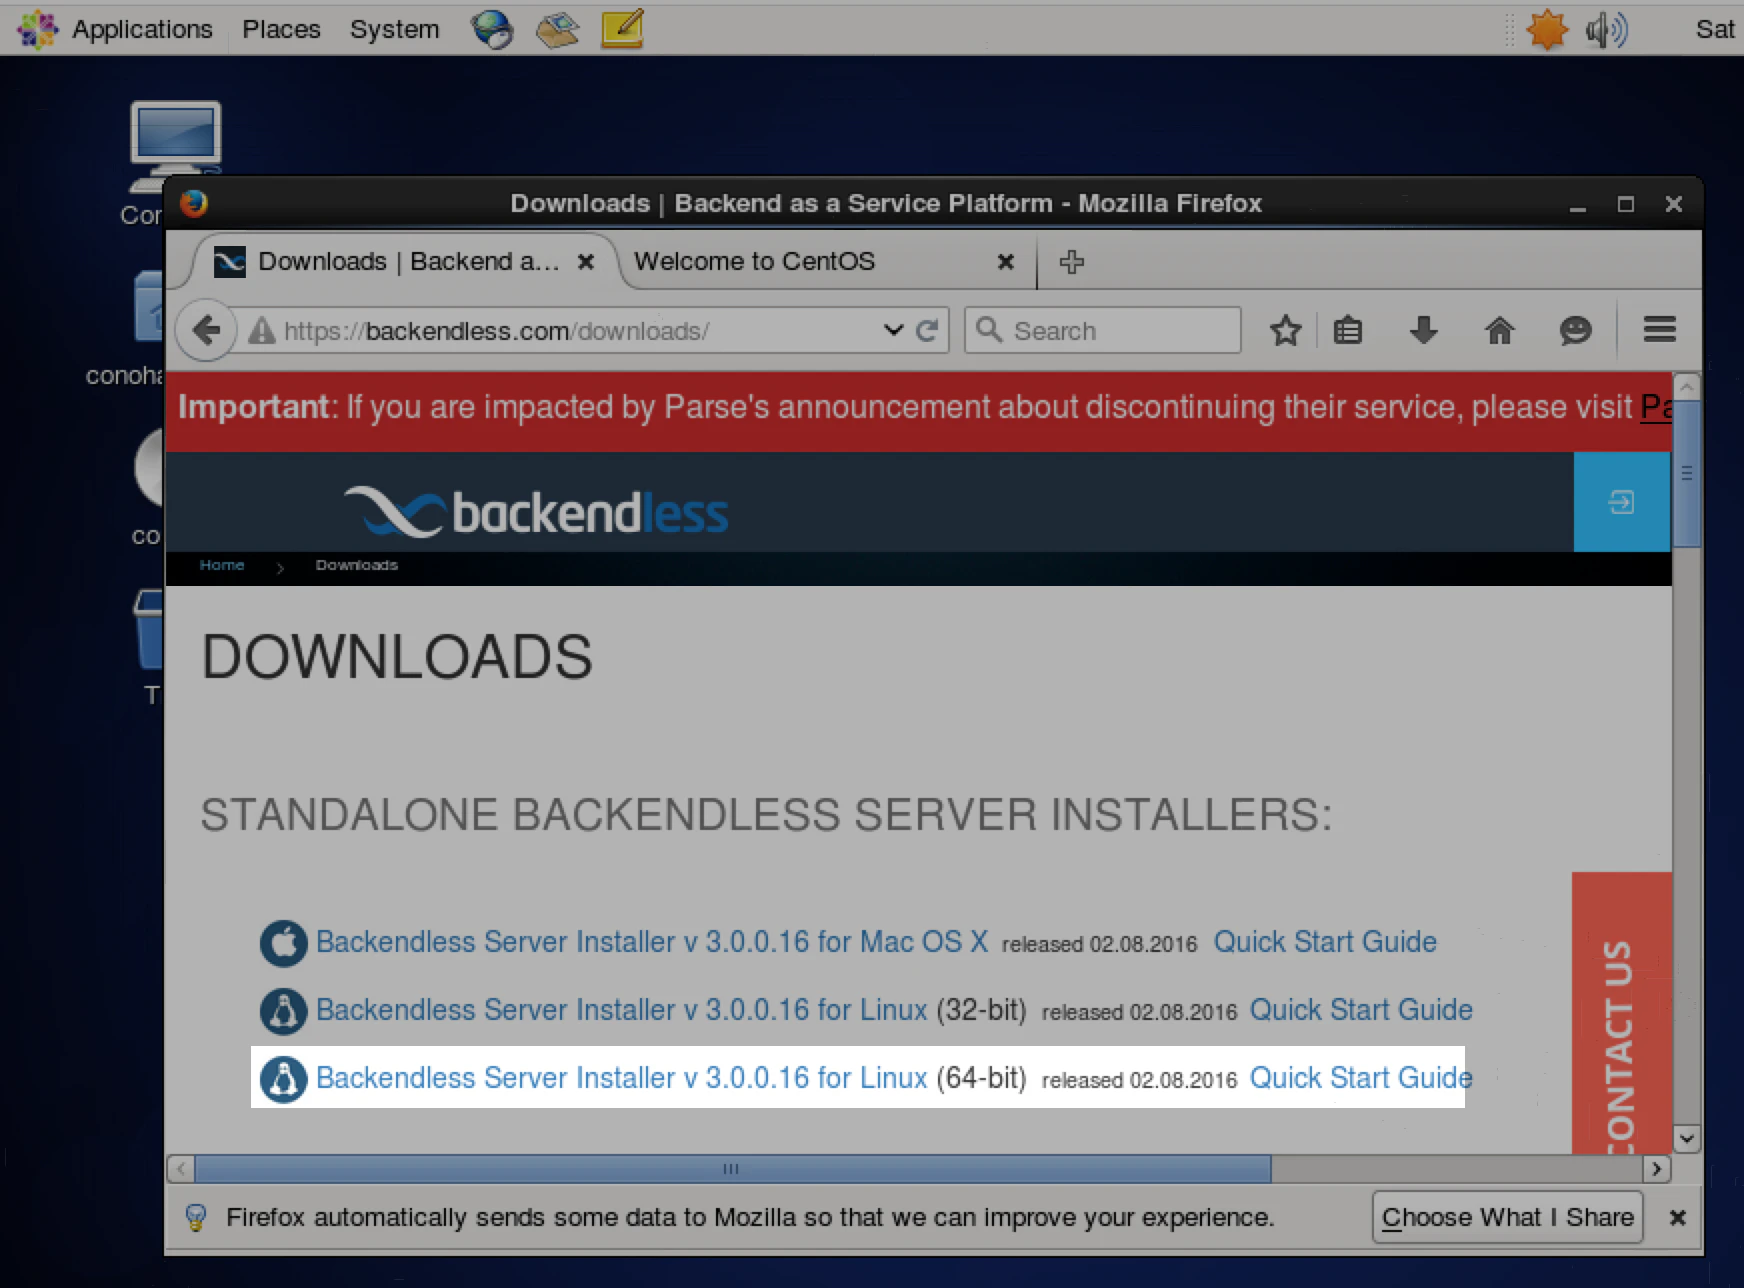This screenshot has height=1288, width=1744.
Task: Open the Computer desktop icon
Action: point(175,148)
